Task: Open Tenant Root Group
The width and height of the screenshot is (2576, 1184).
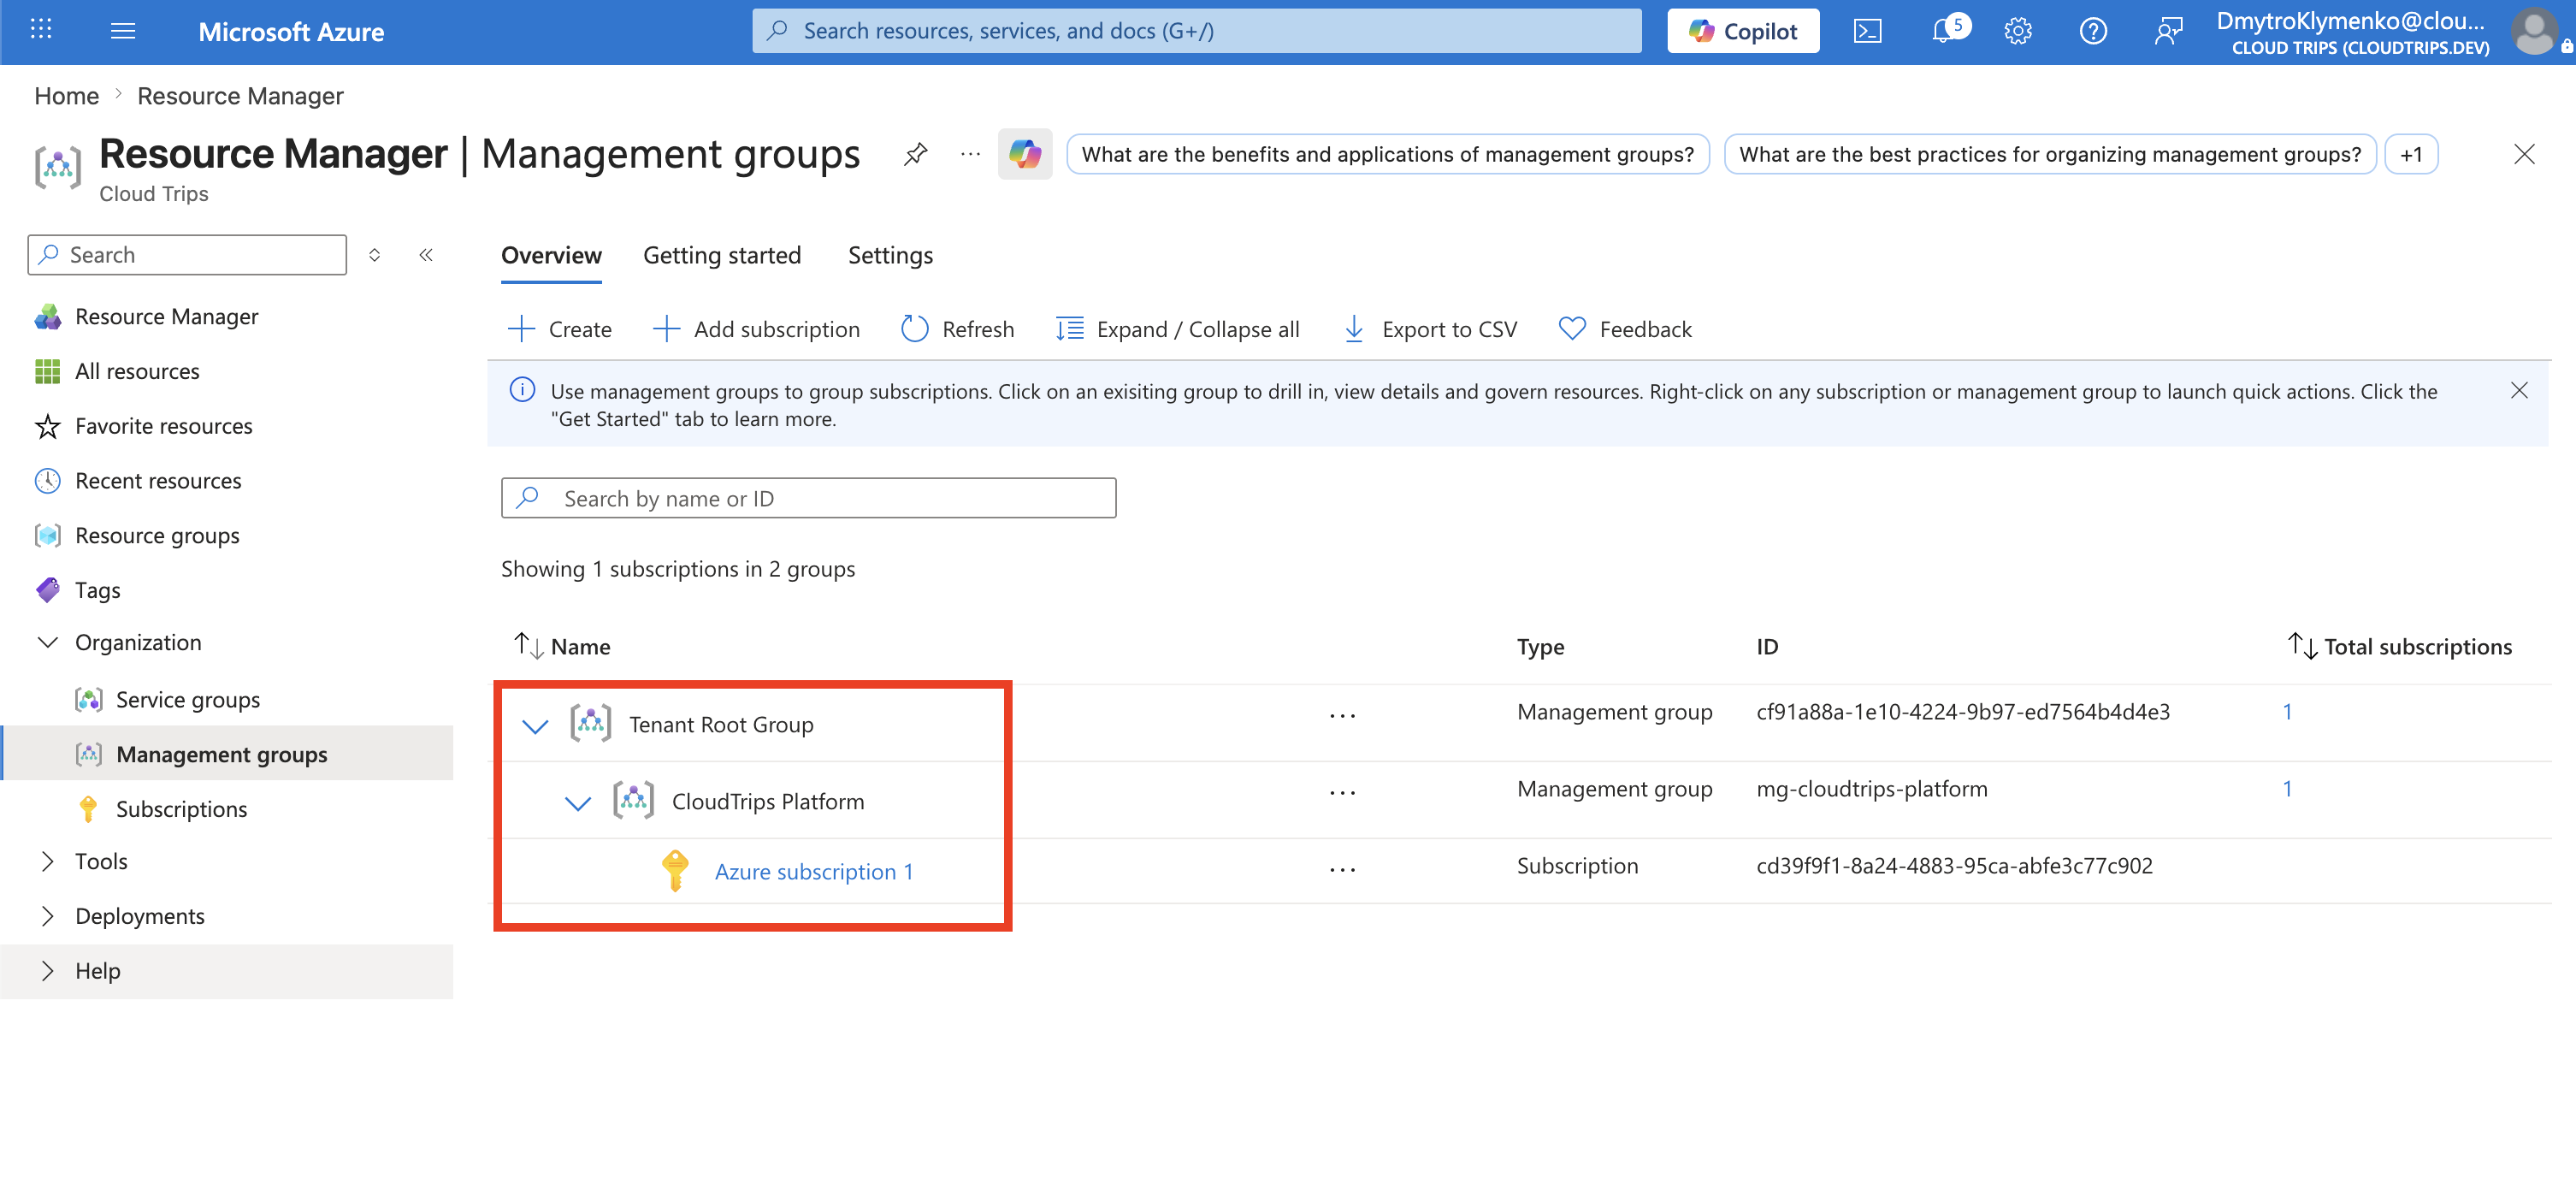Action: pos(721,724)
